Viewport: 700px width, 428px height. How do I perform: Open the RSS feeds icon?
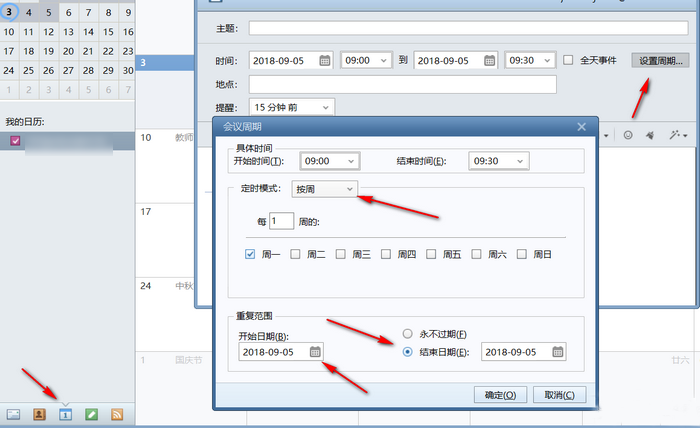pyautogui.click(x=117, y=413)
